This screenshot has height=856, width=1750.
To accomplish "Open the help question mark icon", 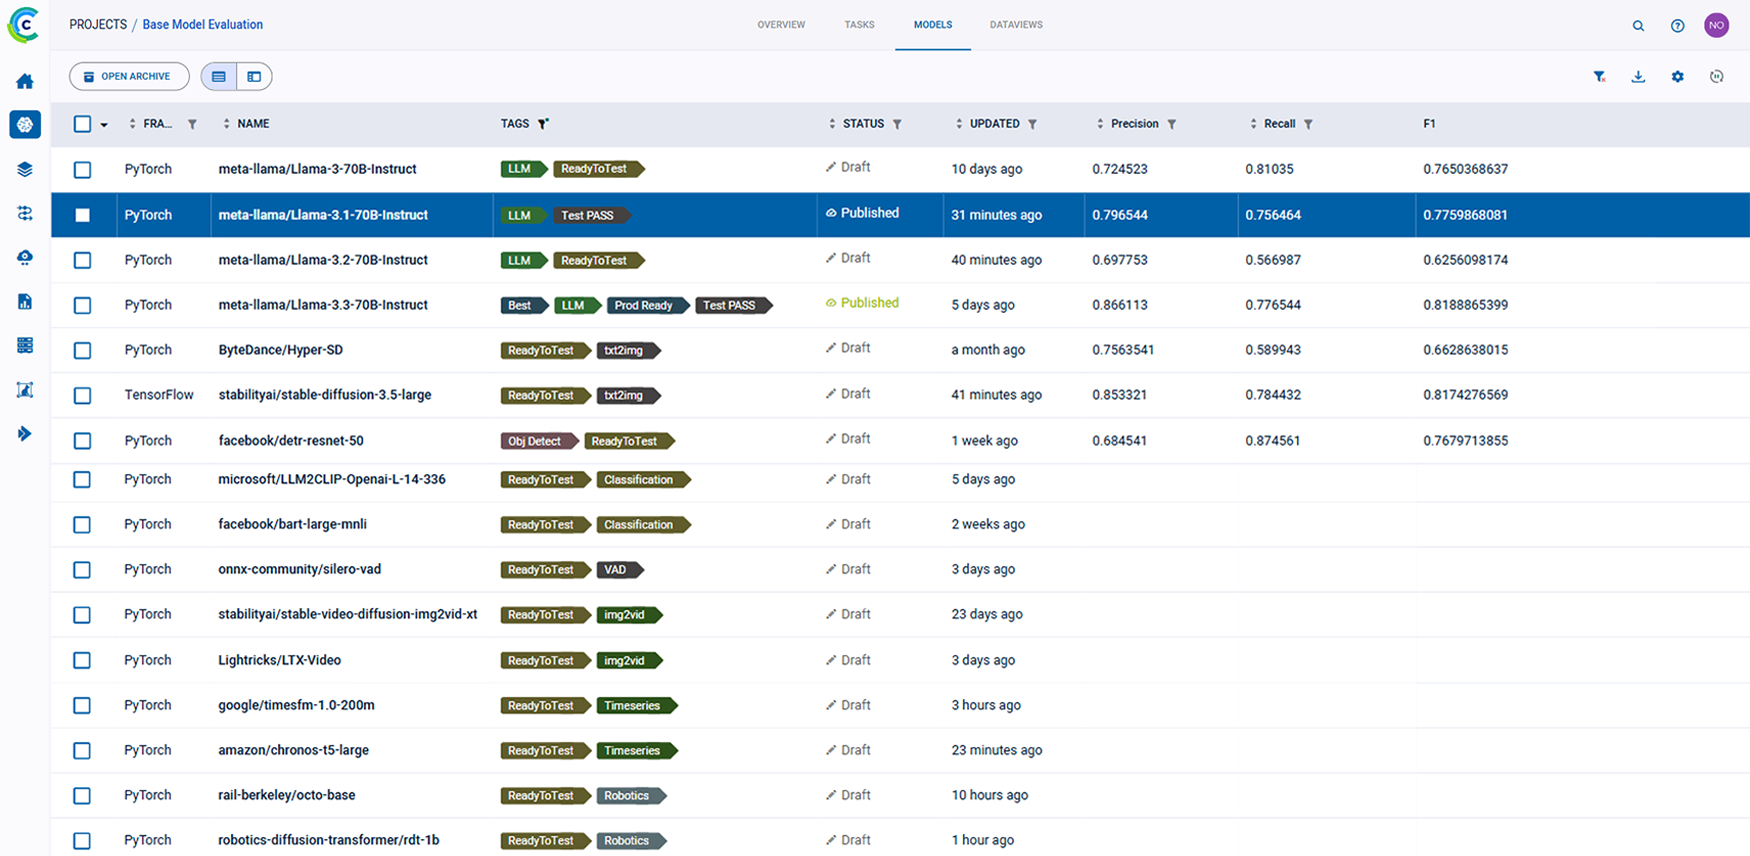I will [x=1677, y=26].
